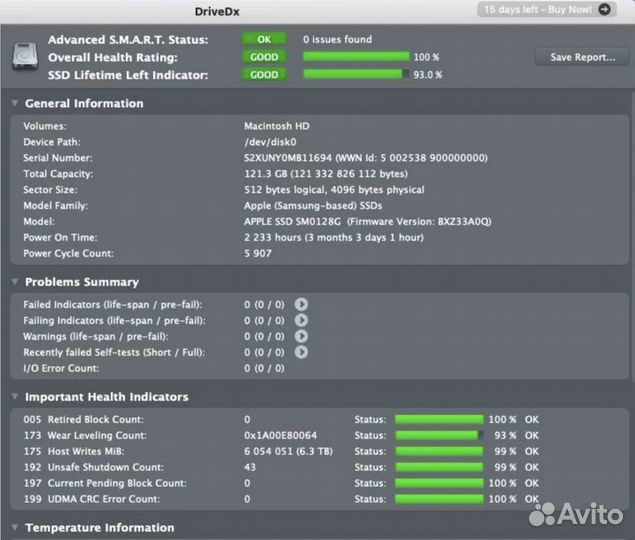Viewport: 635px width, 540px height.
Task: Click the Overall Health Rating progress bar
Action: (356, 57)
